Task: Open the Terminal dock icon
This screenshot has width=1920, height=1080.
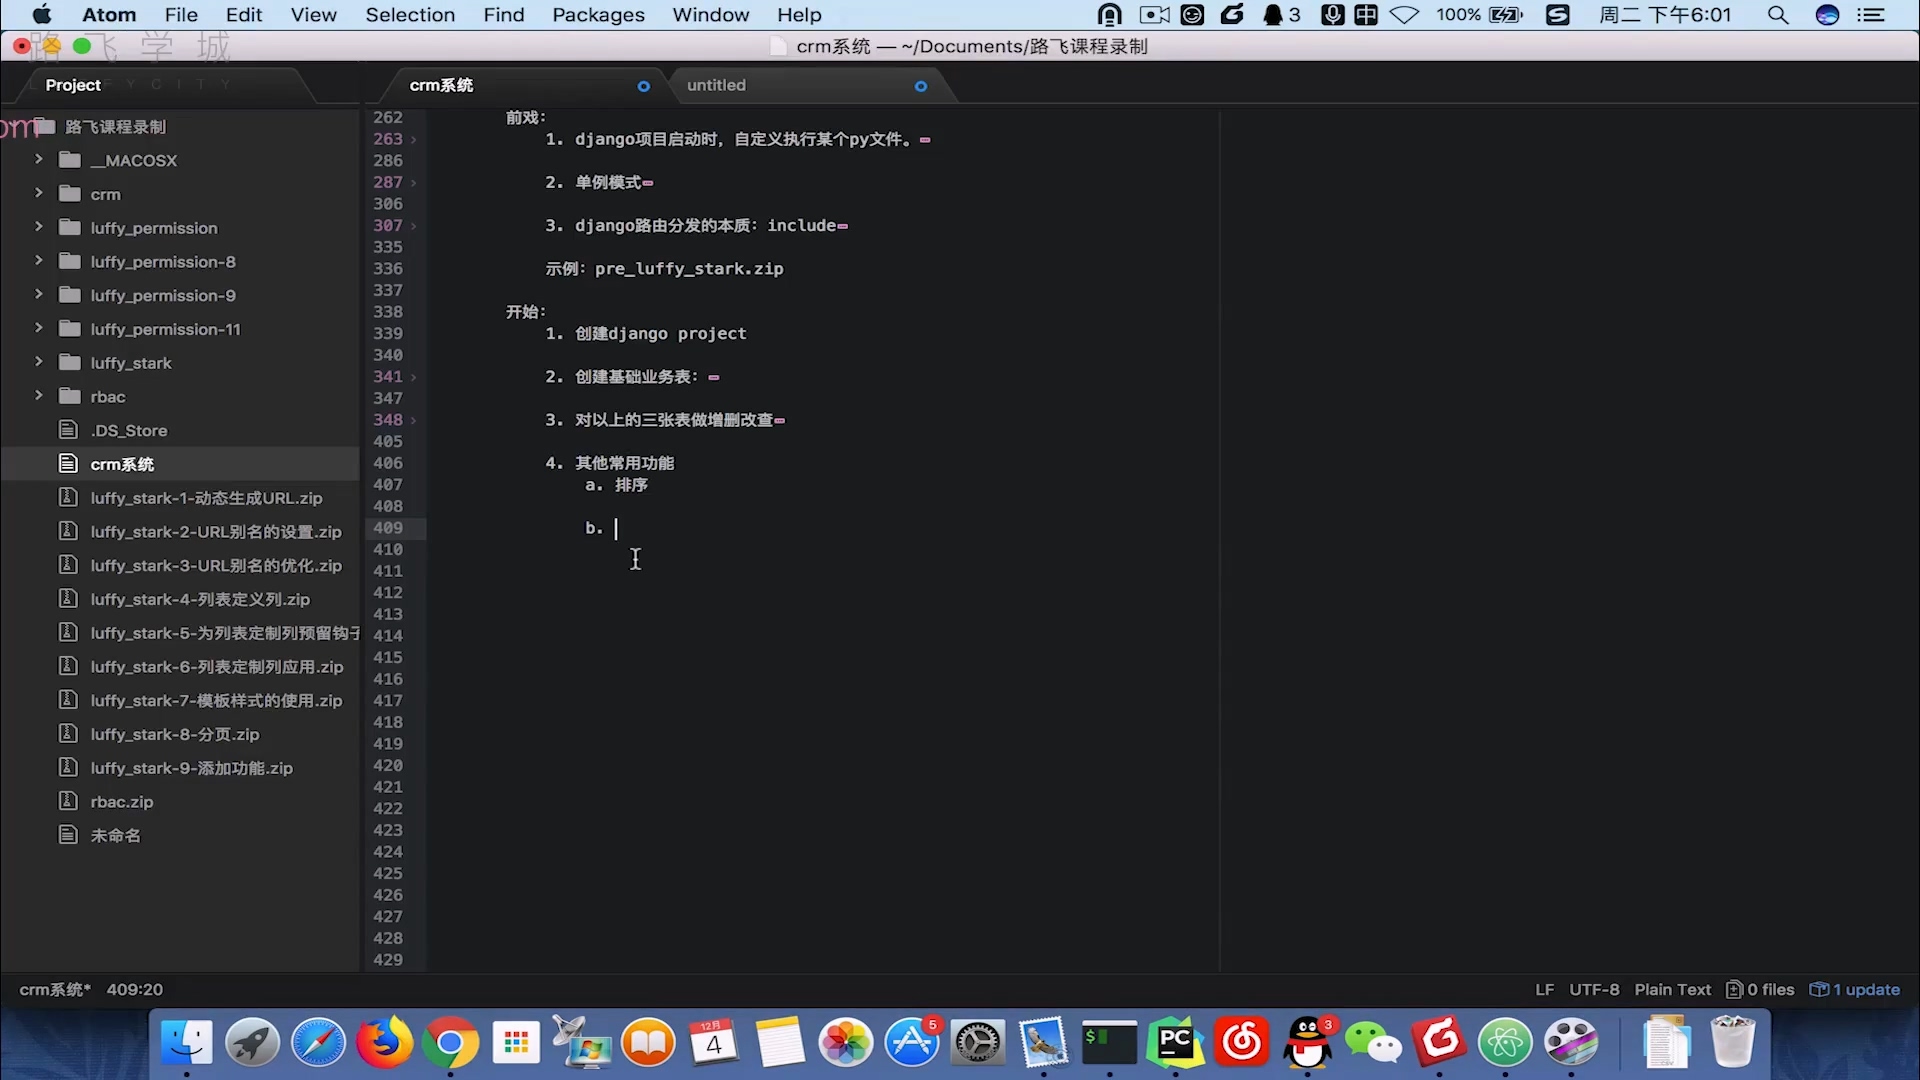Action: (1110, 1043)
